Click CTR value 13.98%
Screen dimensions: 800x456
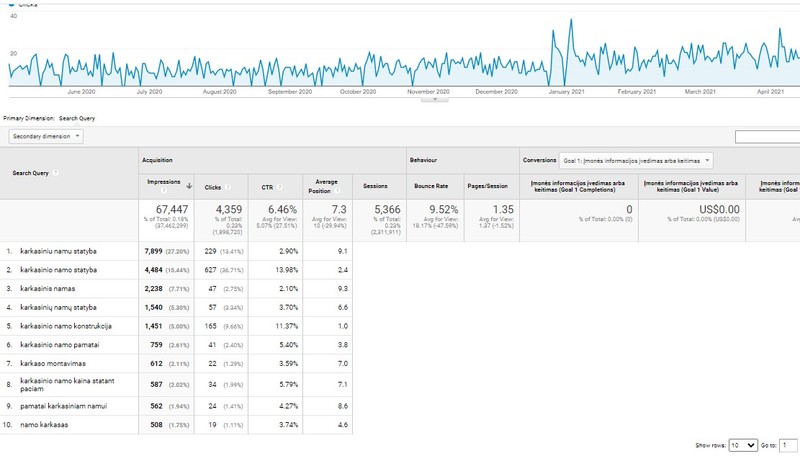tap(286, 270)
